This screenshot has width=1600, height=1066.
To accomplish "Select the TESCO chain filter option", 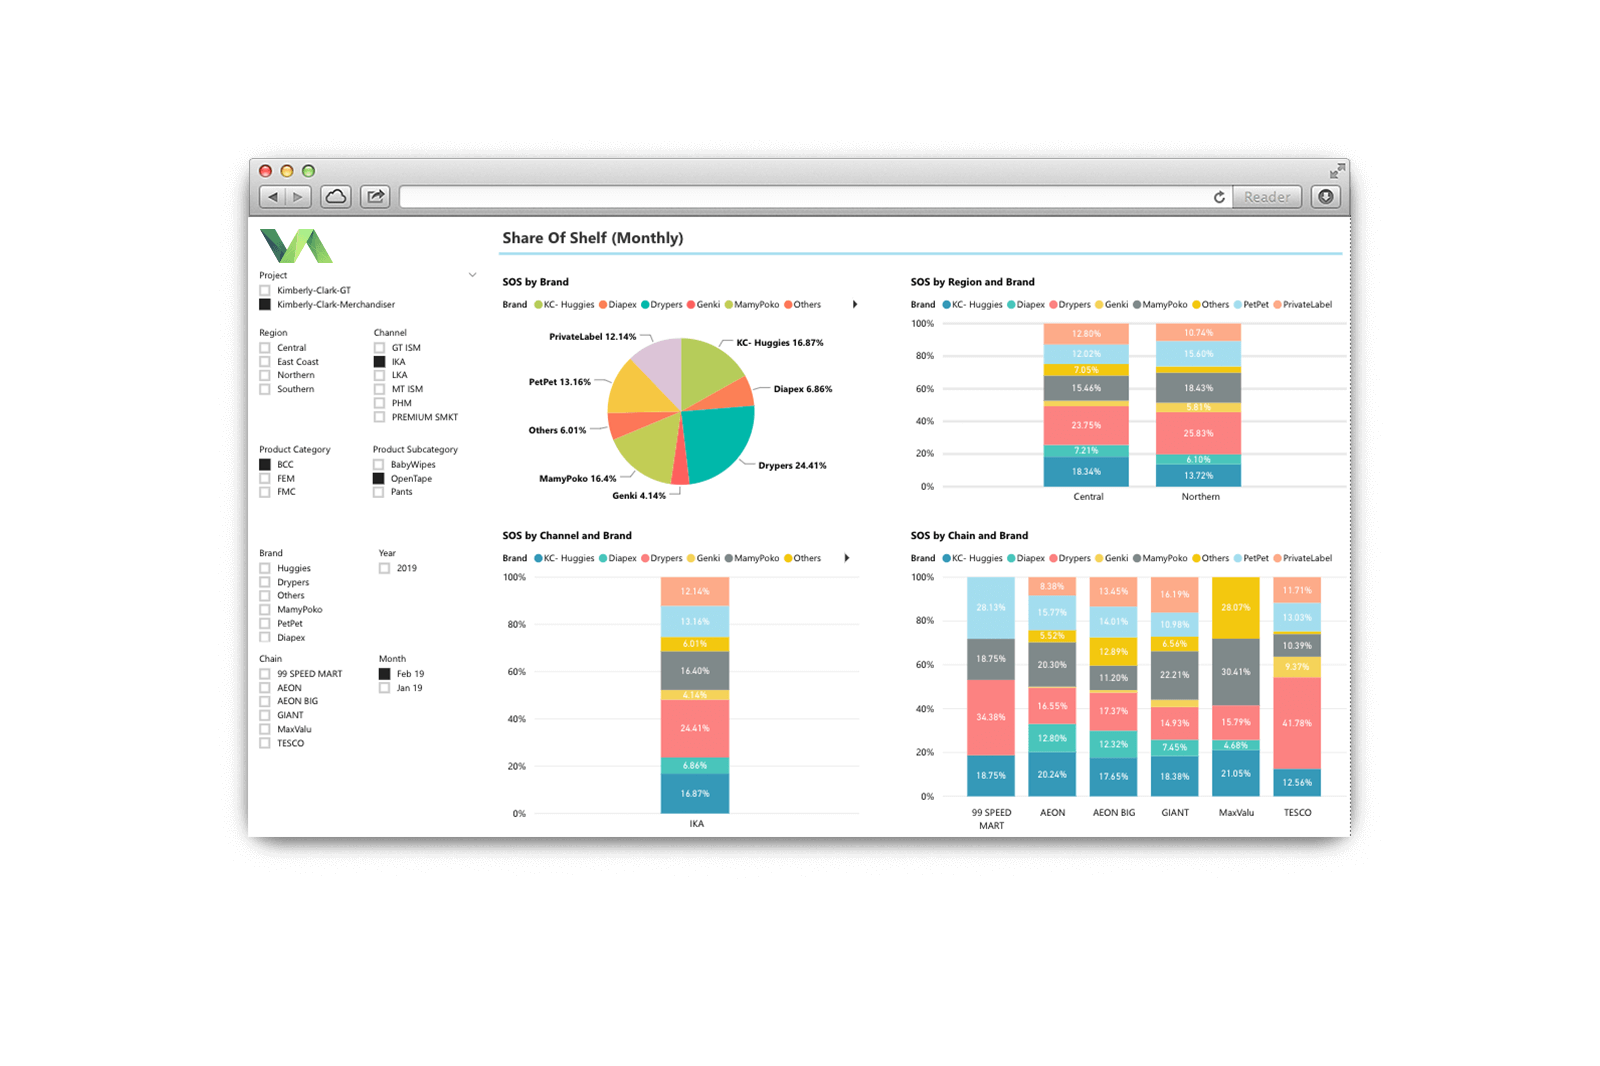I will pyautogui.click(x=265, y=743).
